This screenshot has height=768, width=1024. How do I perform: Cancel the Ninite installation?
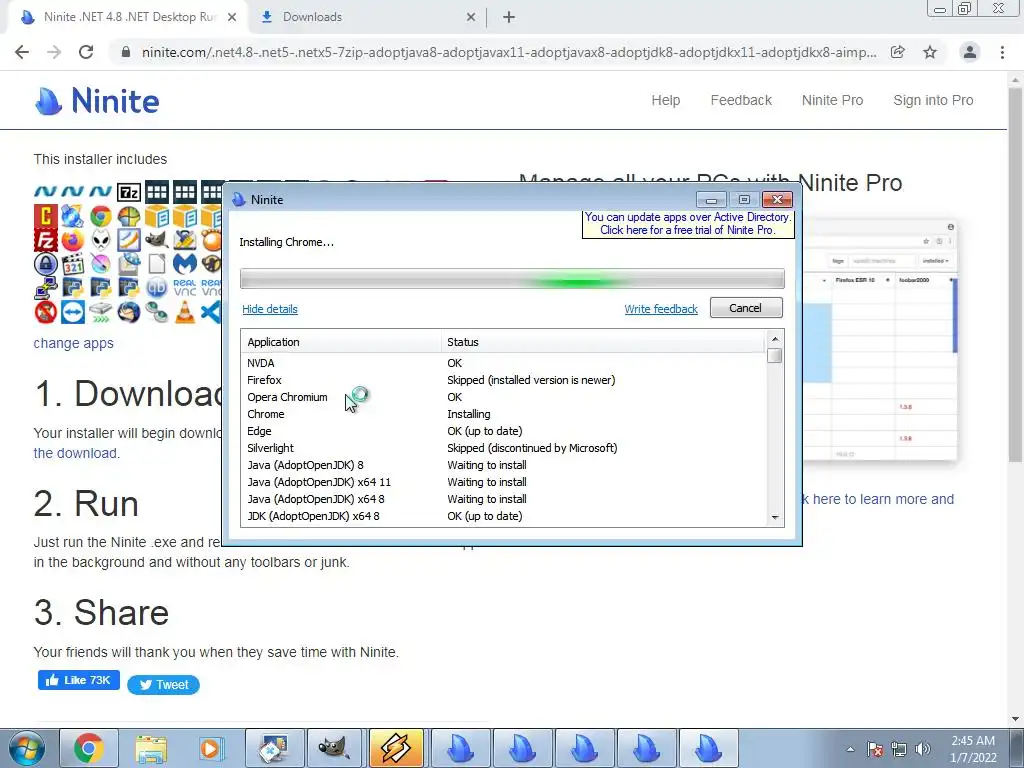[746, 308]
